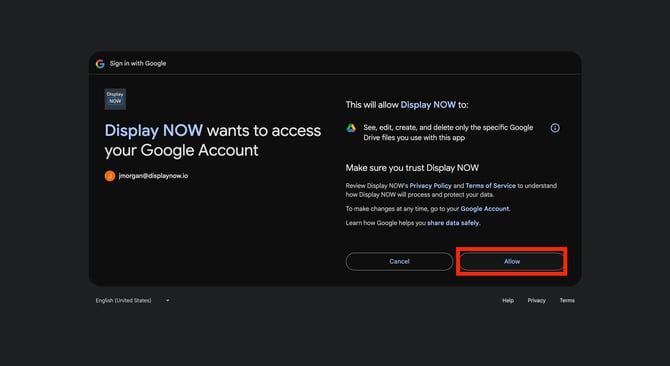The width and height of the screenshot is (670, 366).
Task: Open the Terms of Service link
Action: pyautogui.click(x=491, y=186)
